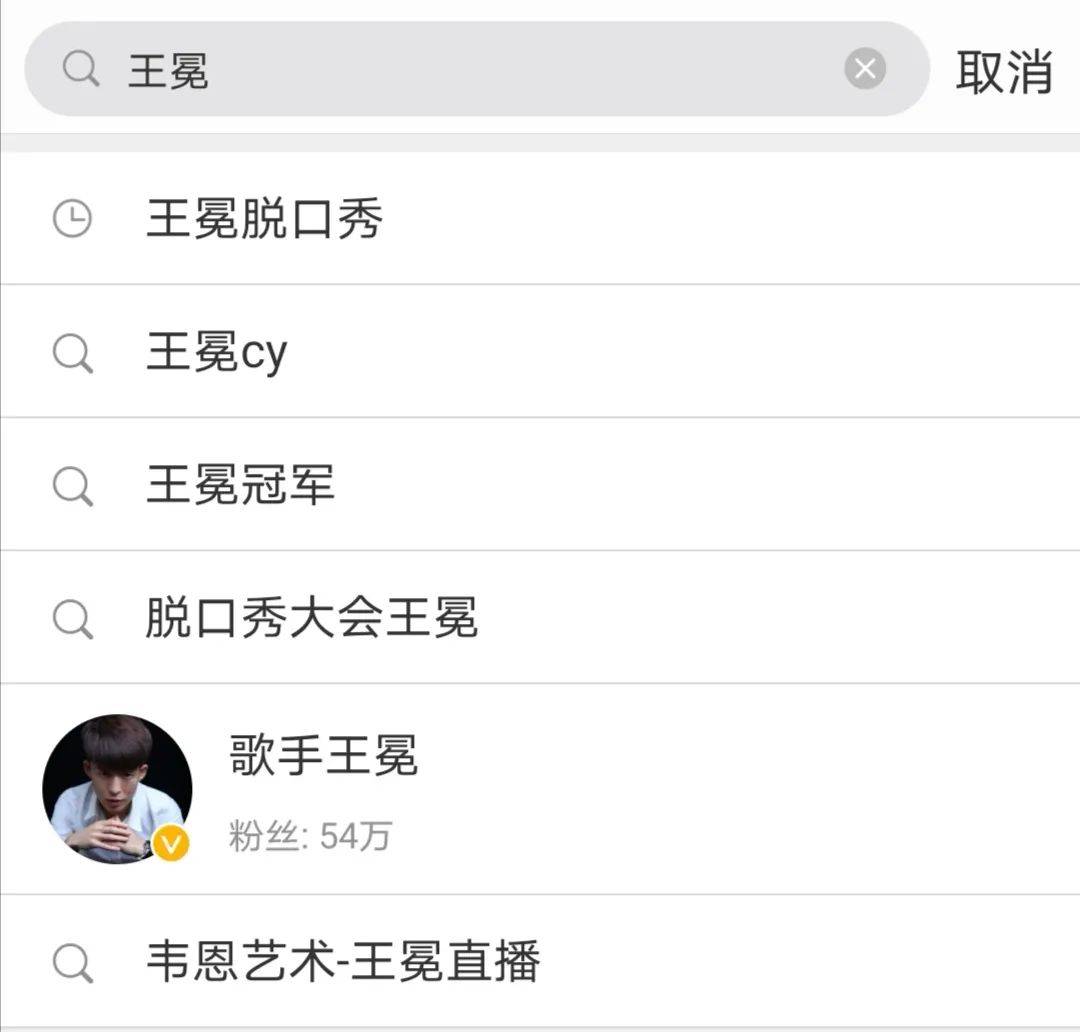Viewport: 1080px width, 1032px height.
Task: Click the search icon beside 韦恩艺术-王冕直播
Action: tap(72, 963)
